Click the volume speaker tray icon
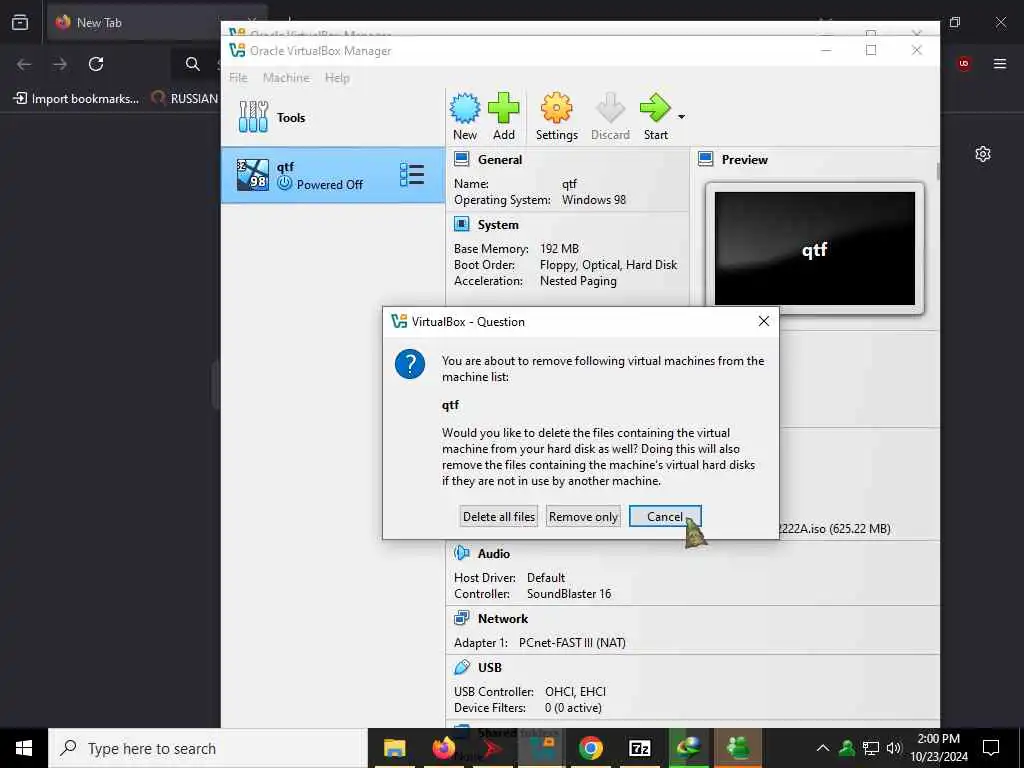 tap(894, 748)
